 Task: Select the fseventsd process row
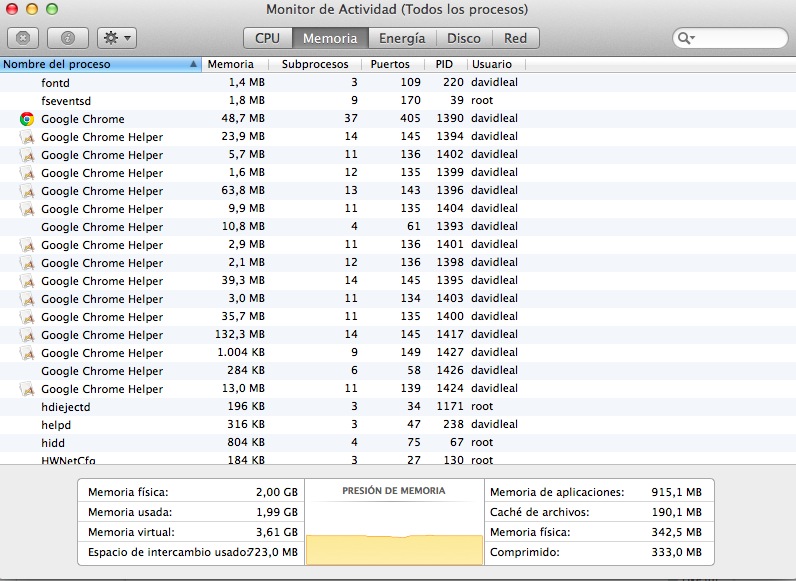pos(398,101)
